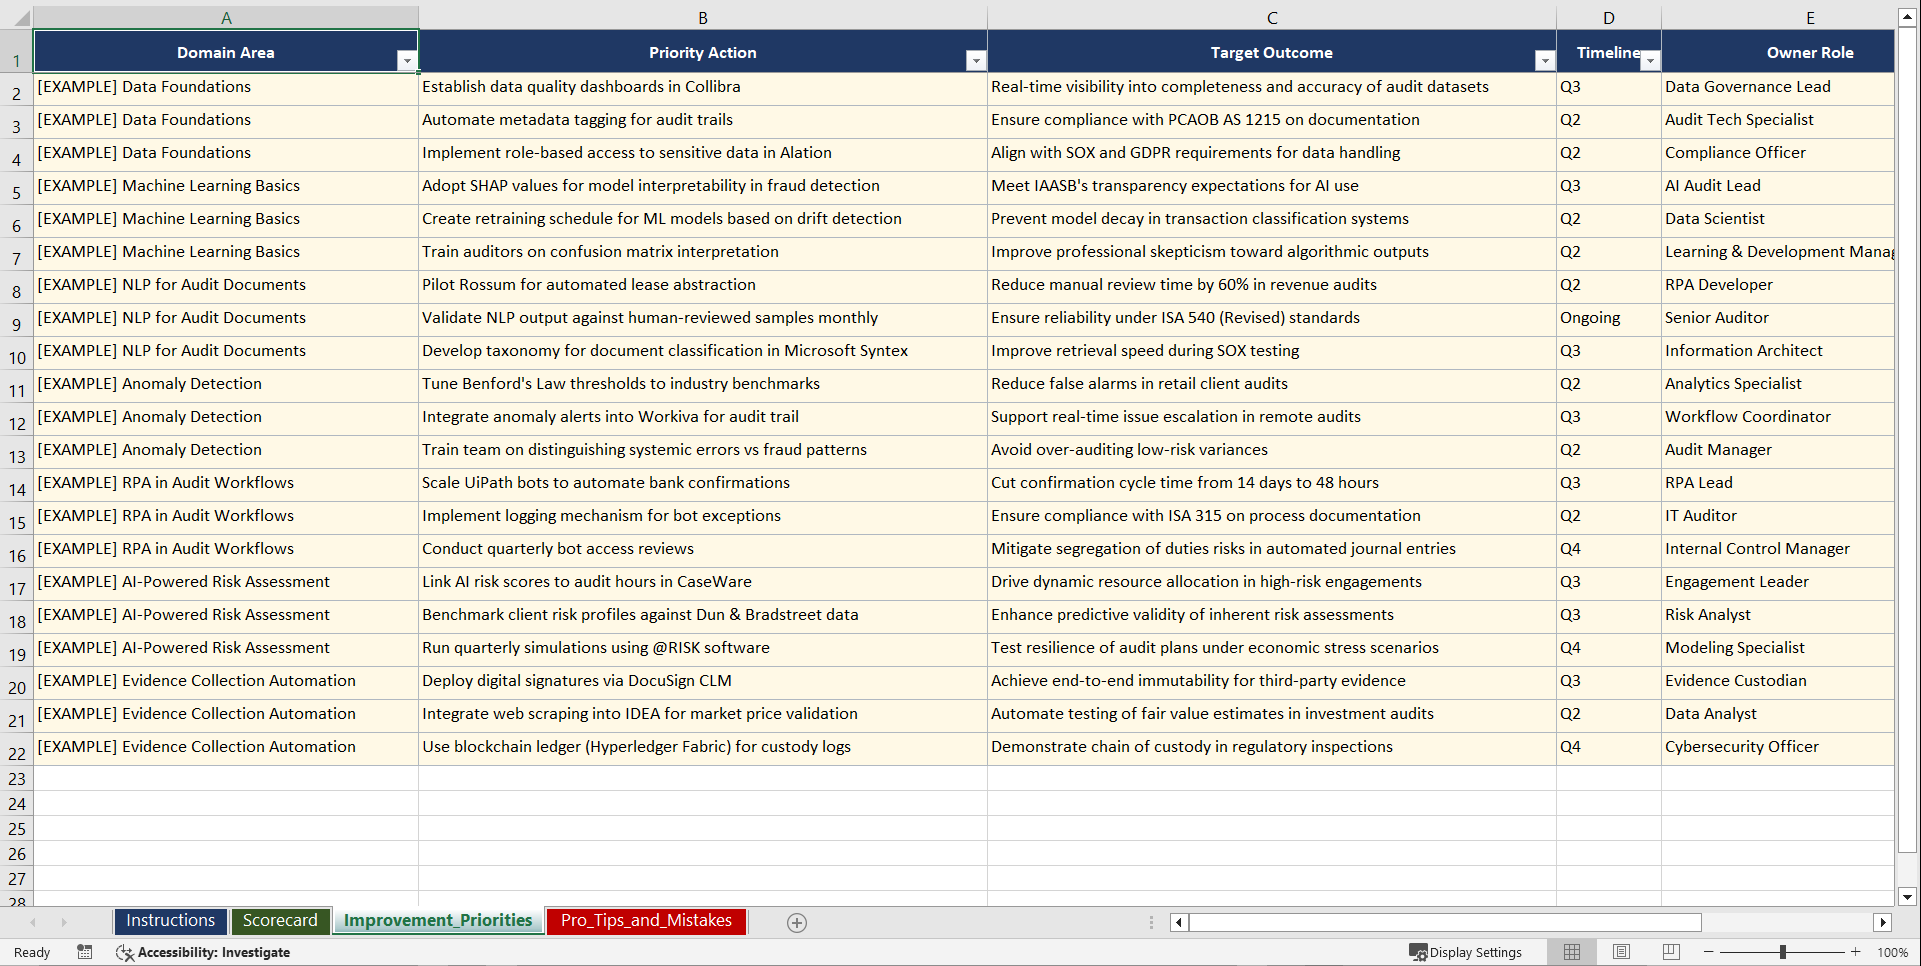Adjust the zoom slider
The height and width of the screenshot is (966, 1921).
pyautogui.click(x=1783, y=952)
